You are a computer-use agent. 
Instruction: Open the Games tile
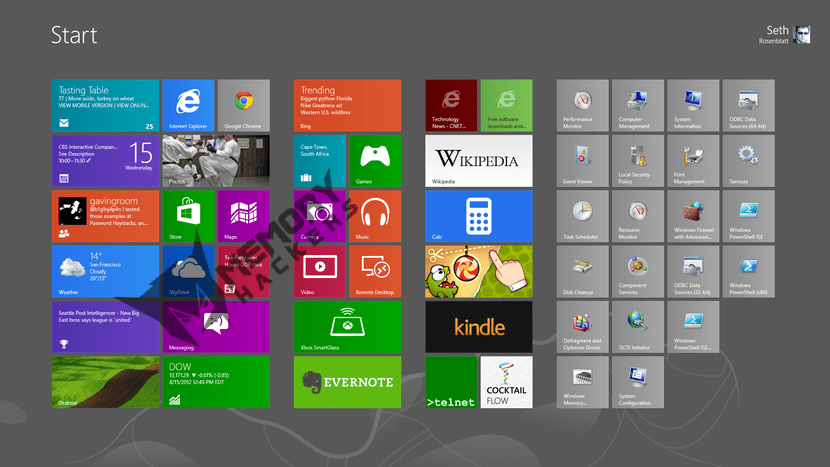[375, 161]
